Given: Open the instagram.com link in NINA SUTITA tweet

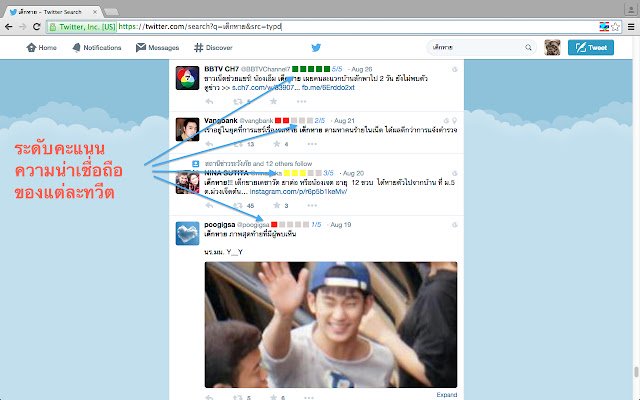Looking at the screenshot, I should (298, 191).
